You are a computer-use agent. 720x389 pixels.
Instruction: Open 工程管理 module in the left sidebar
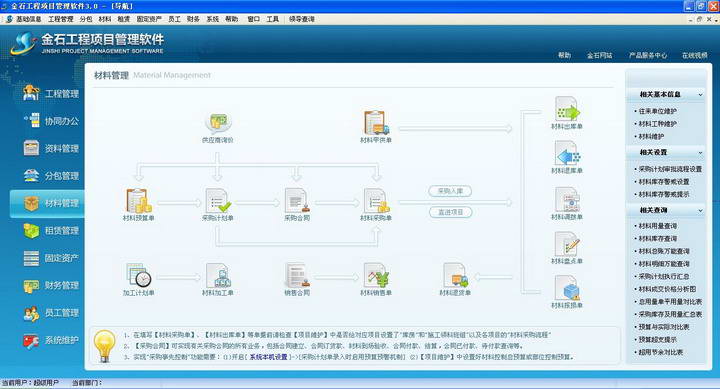pyautogui.click(x=51, y=94)
